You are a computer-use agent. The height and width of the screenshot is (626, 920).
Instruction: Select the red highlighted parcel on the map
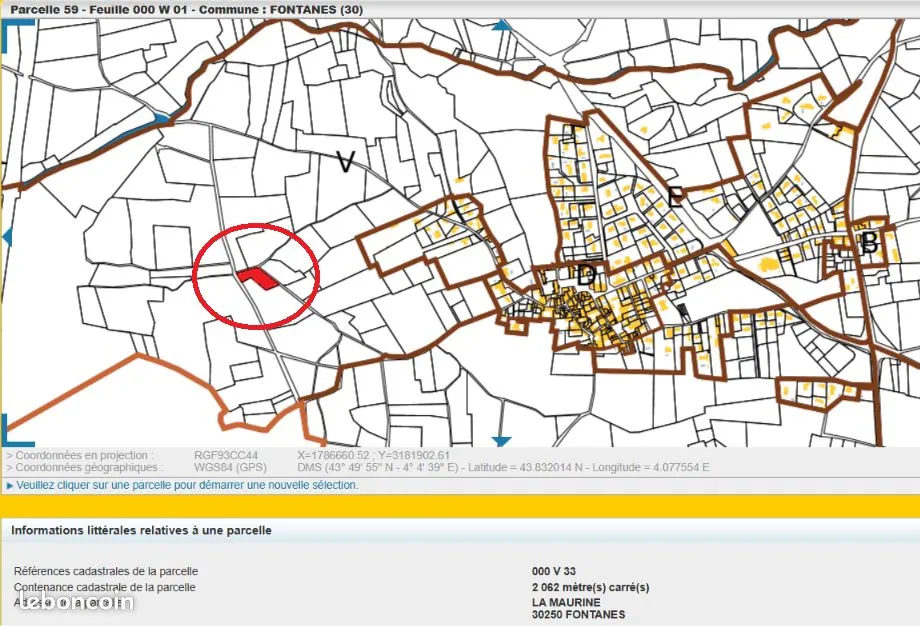258,278
